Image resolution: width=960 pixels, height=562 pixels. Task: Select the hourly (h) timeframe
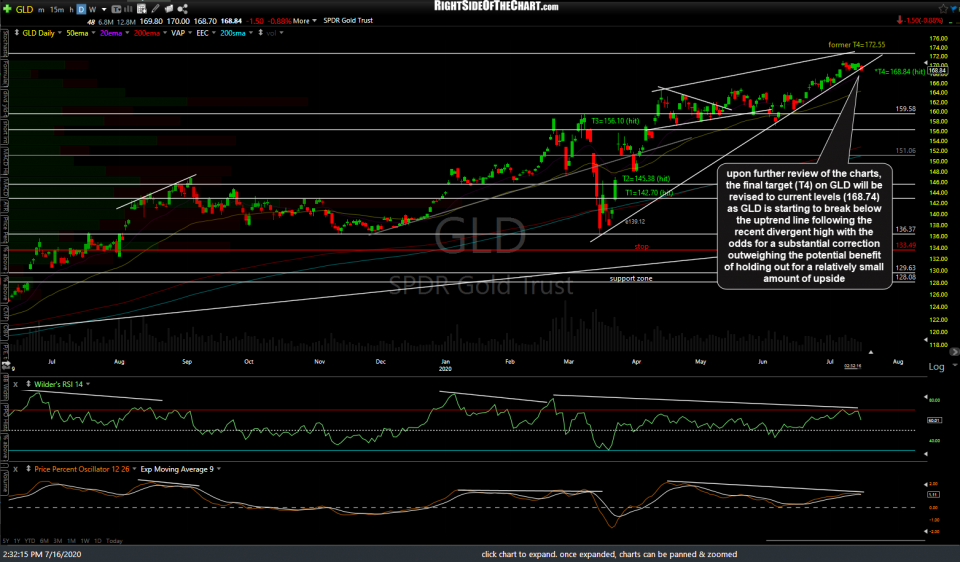pos(72,9)
